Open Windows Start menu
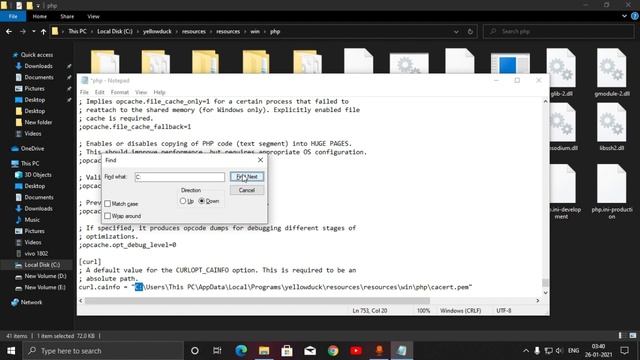This screenshot has height=360, width=640. coord(11,351)
